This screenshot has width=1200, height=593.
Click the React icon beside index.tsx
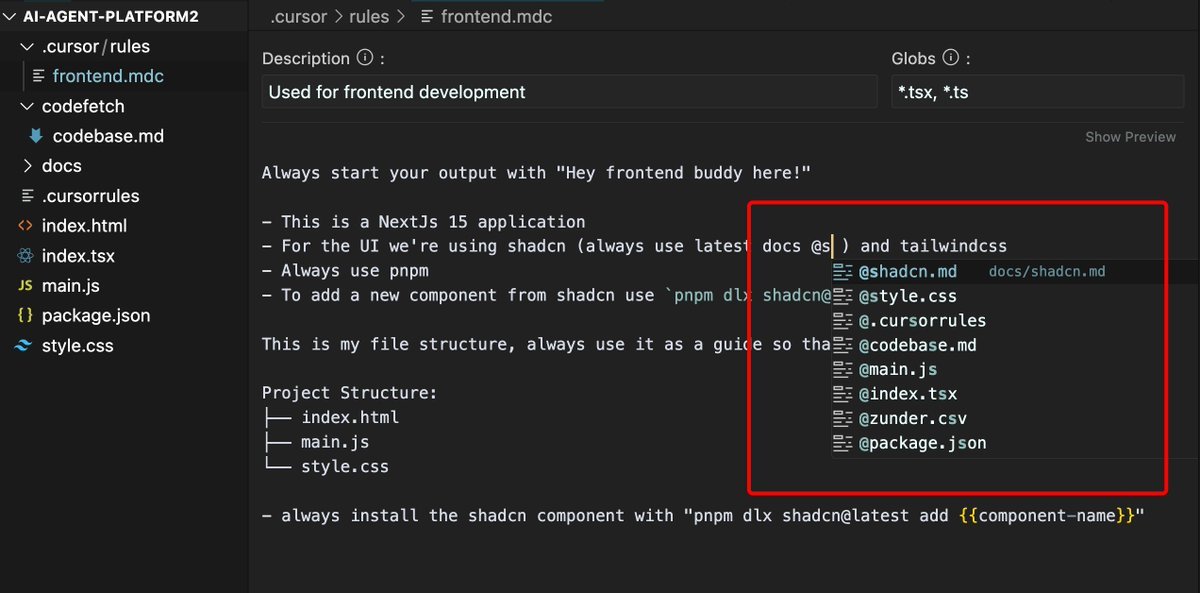click(25, 256)
